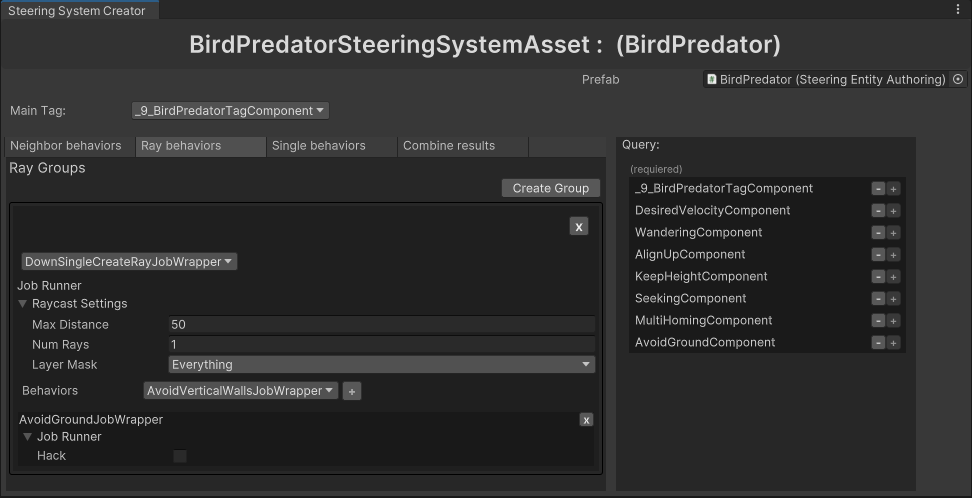The width and height of the screenshot is (972, 498).
Task: Click minus button beside DesiredVelocityComponent
Action: [878, 211]
